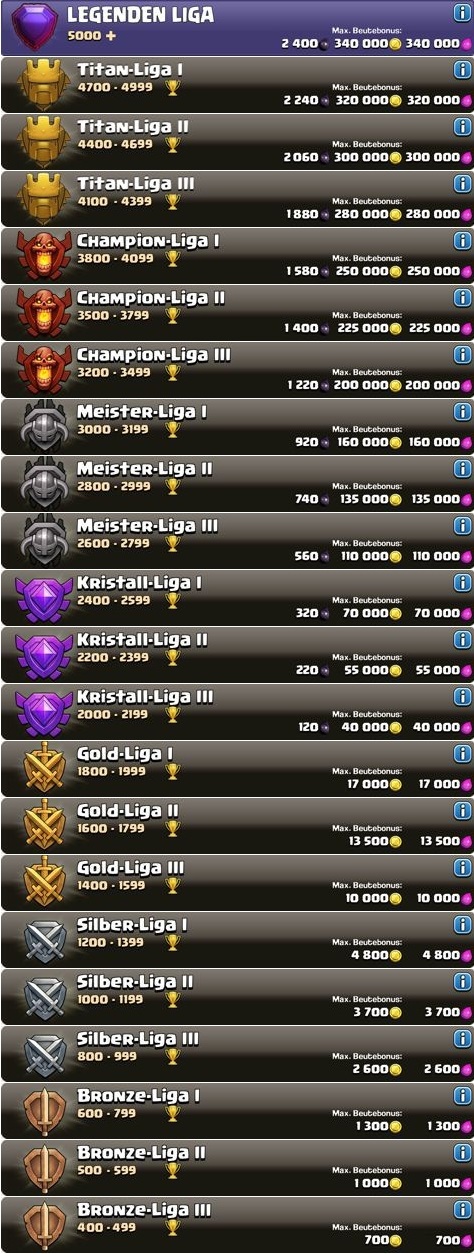This screenshot has height=1254, width=474.
Task: Show info for Meister-Liga III
Action: point(462,526)
